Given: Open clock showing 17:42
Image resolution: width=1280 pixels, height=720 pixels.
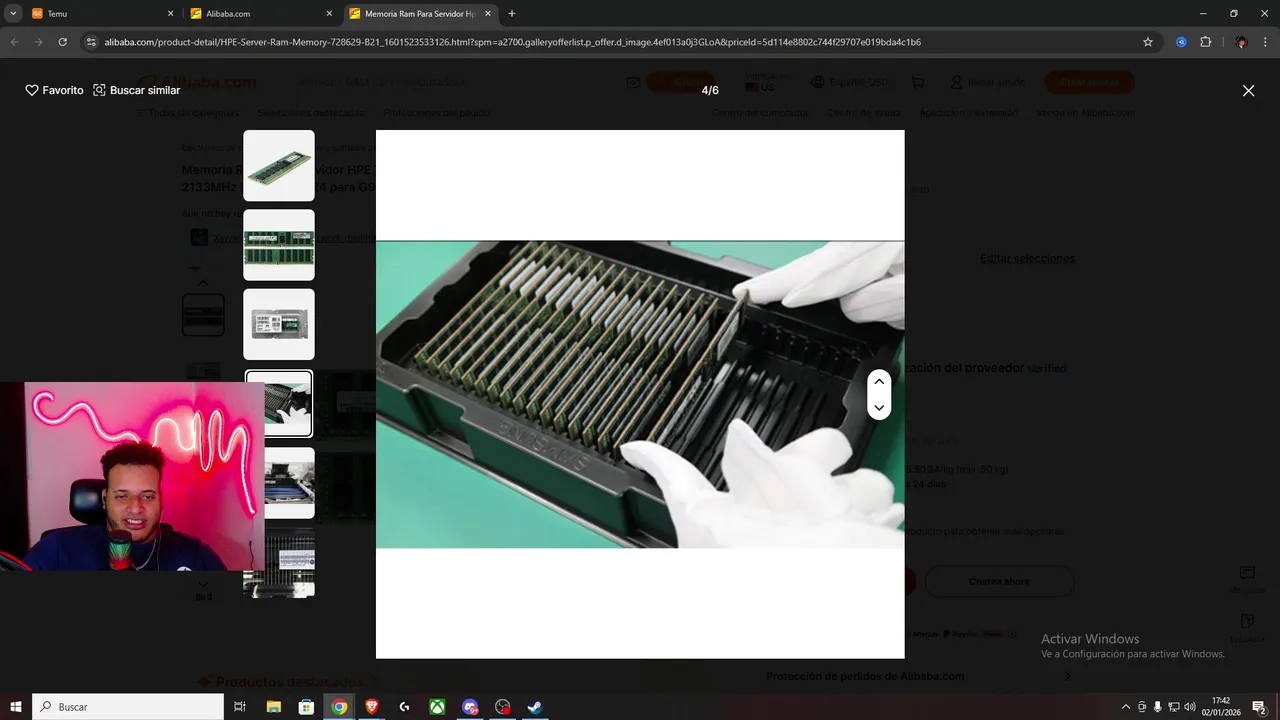Looking at the screenshot, I should 1221,707.
